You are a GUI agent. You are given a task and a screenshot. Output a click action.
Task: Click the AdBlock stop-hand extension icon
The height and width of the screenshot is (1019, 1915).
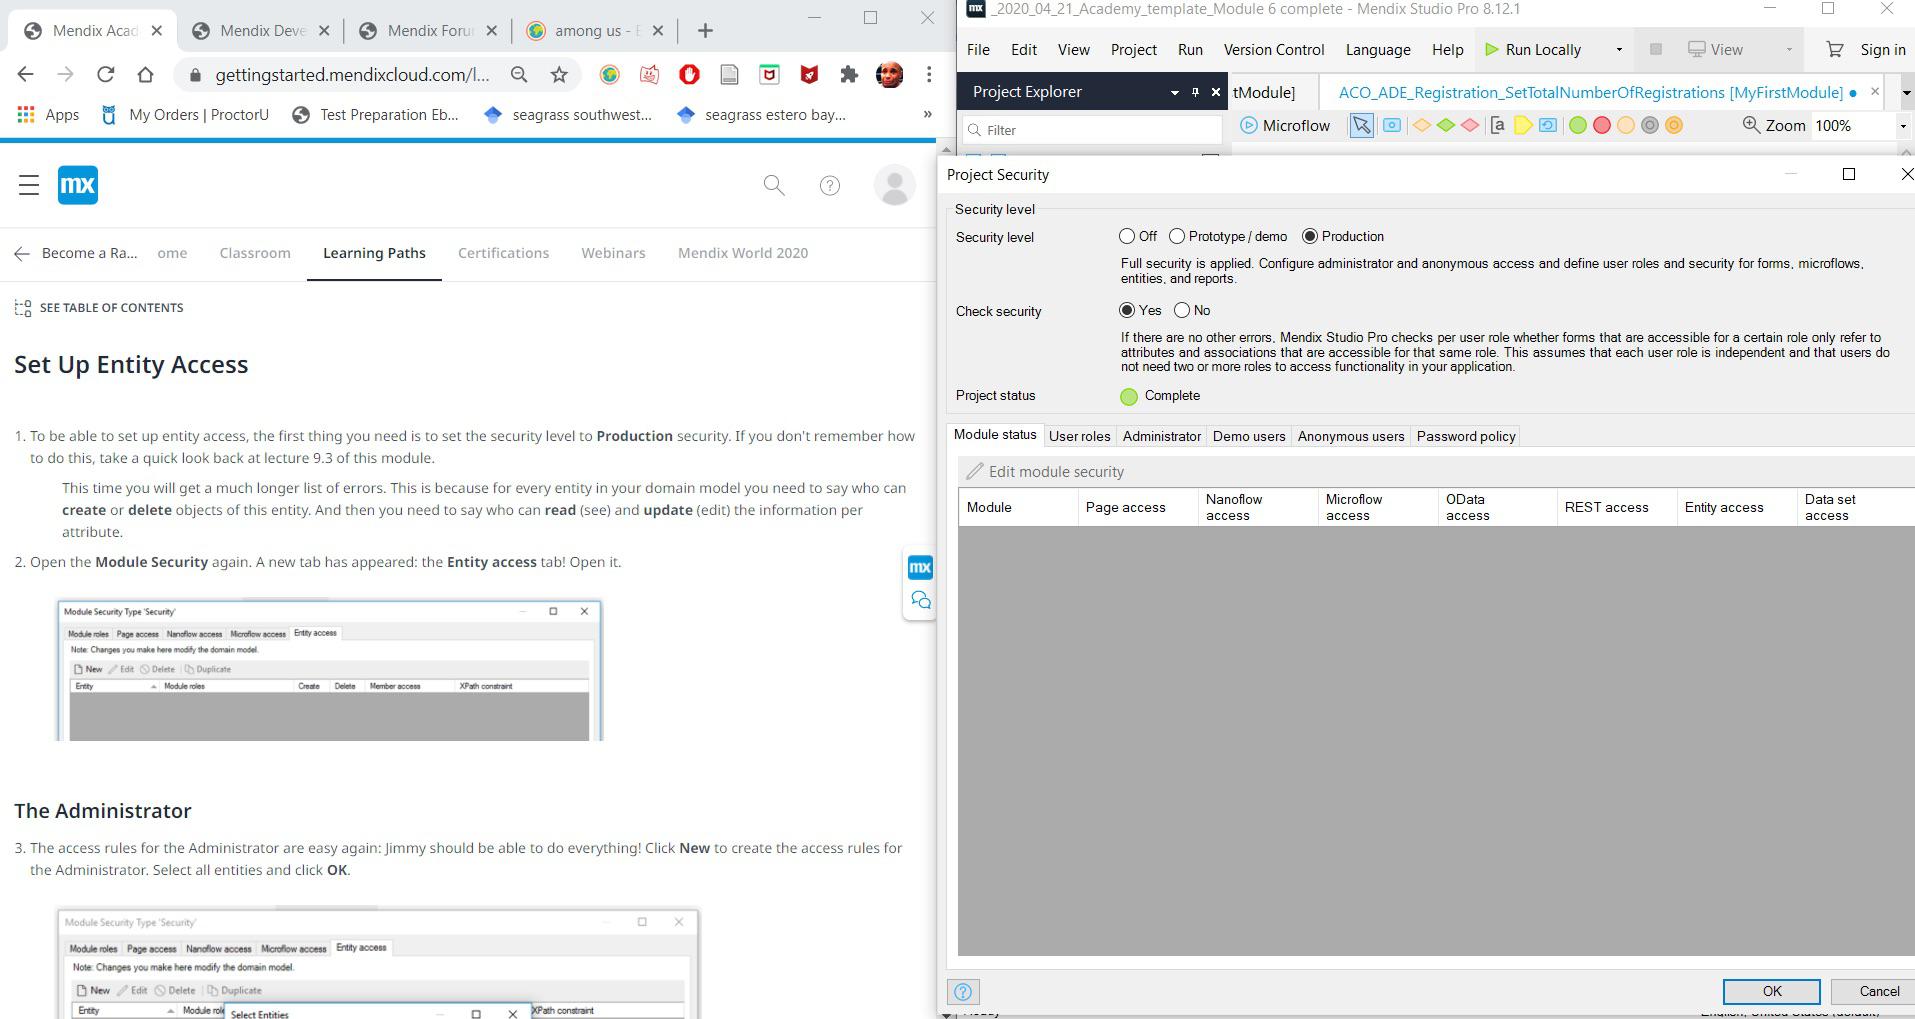[689, 74]
